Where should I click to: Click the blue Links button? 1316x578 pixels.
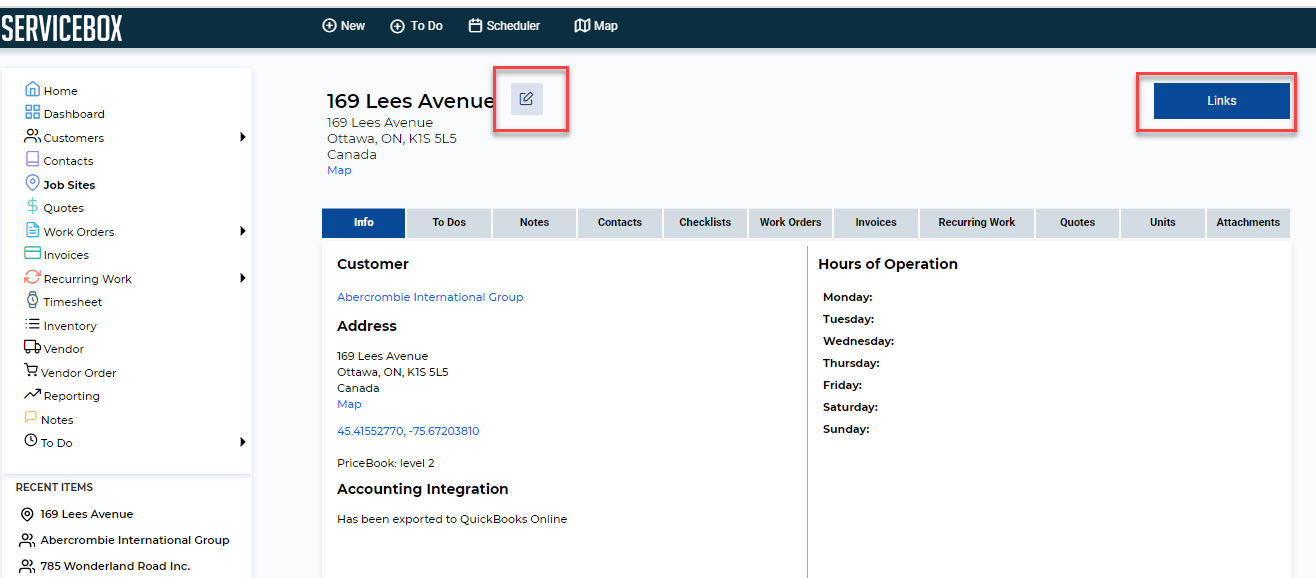[x=1222, y=101]
